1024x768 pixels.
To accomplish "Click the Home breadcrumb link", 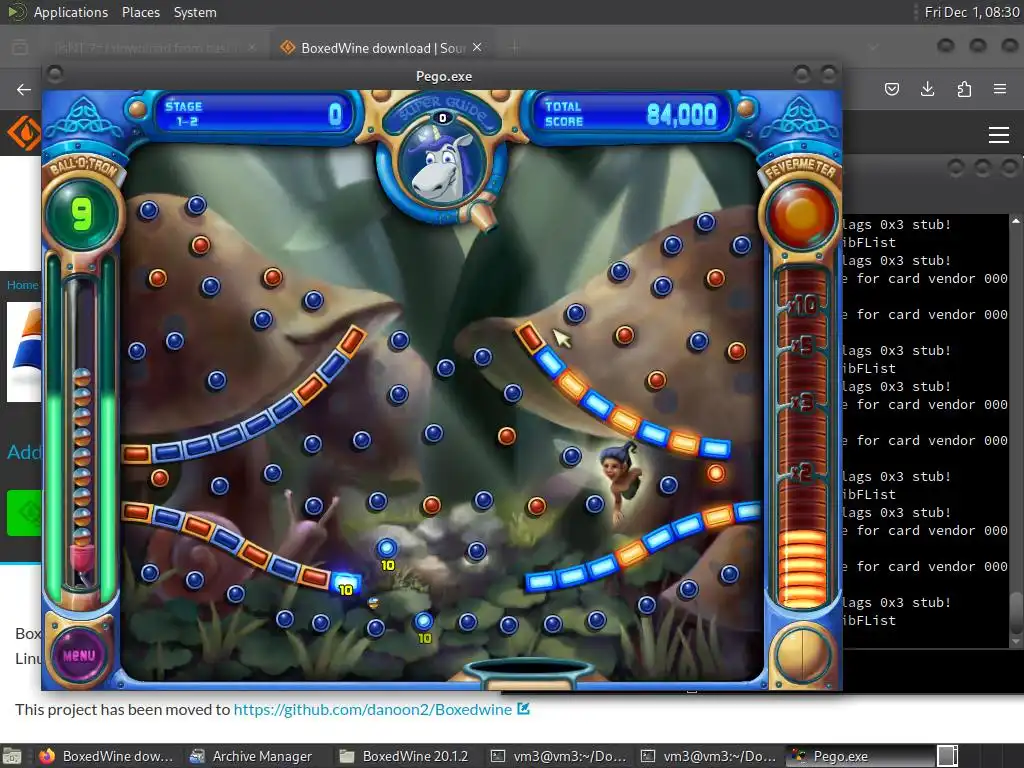I will tap(22, 285).
